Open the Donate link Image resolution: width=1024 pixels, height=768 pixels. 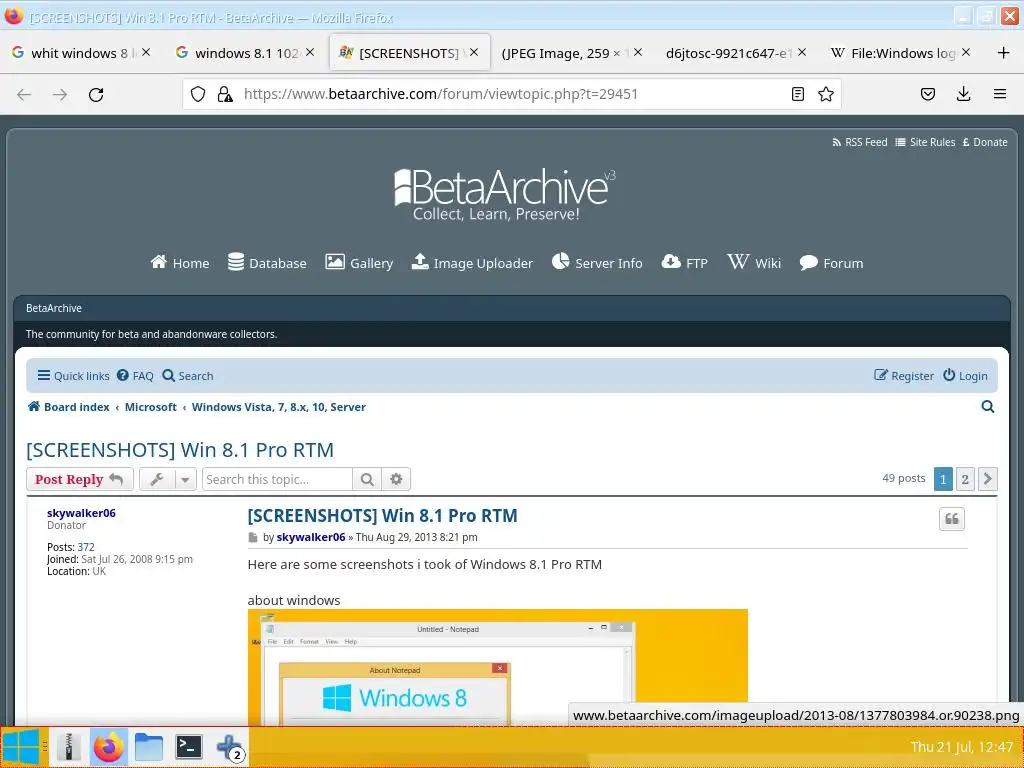(985, 142)
